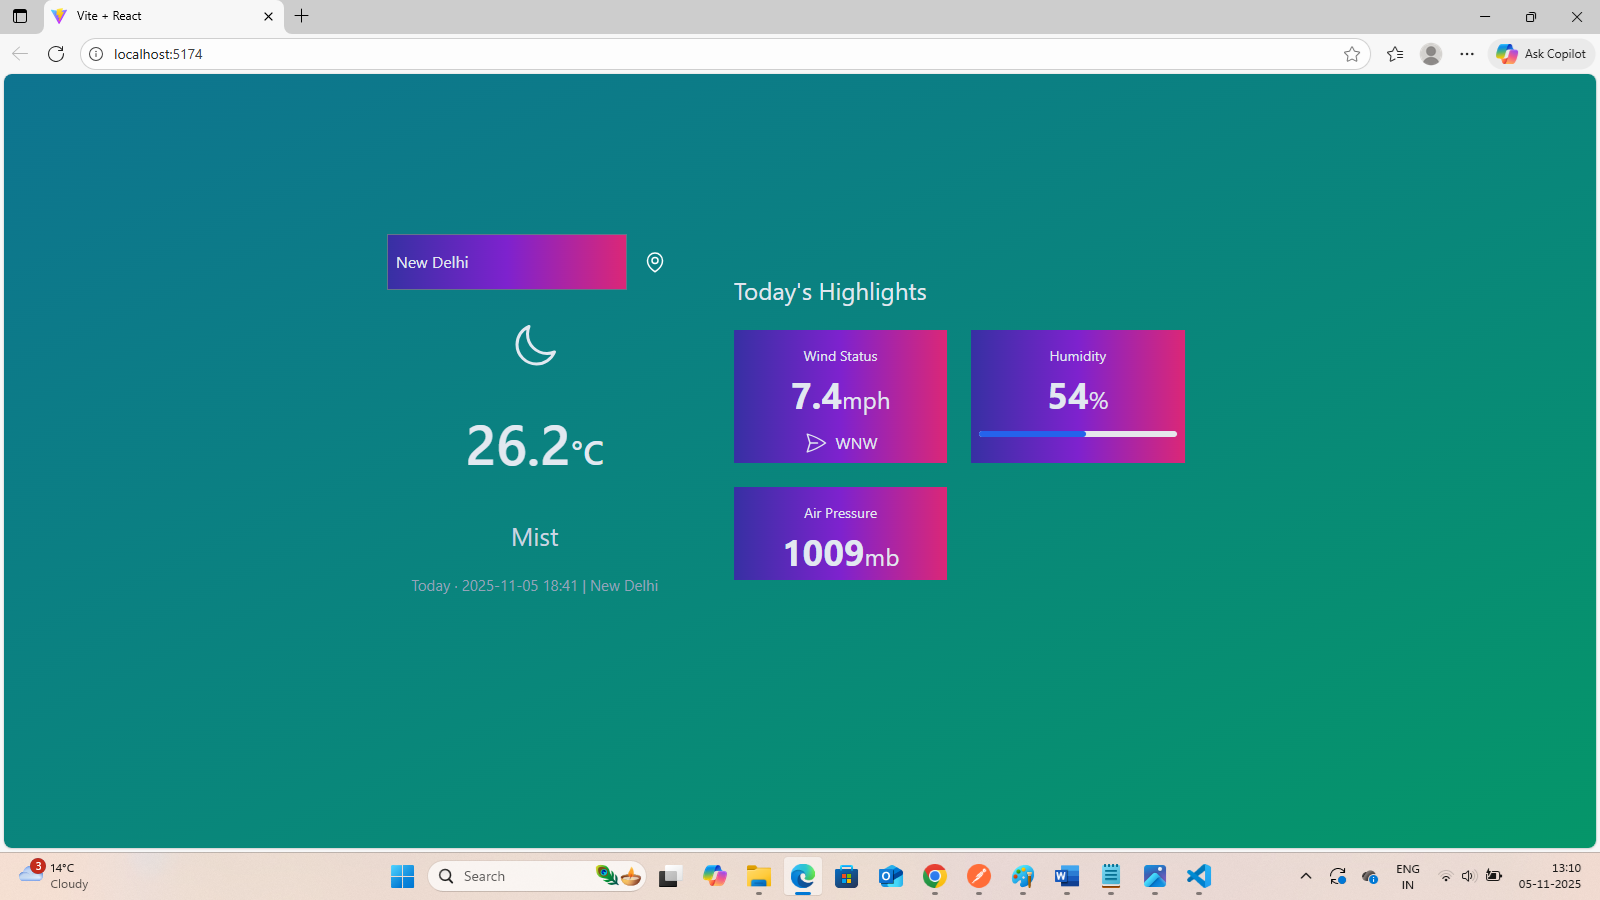1600x900 pixels.
Task: Click the Ask Copilot button in Edge
Action: pos(1540,54)
